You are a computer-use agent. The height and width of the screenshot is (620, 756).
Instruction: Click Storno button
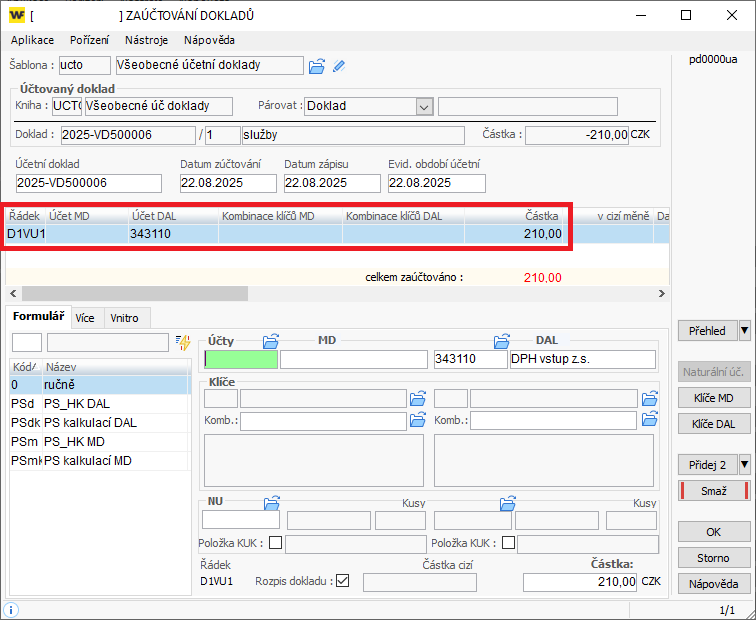(x=714, y=558)
